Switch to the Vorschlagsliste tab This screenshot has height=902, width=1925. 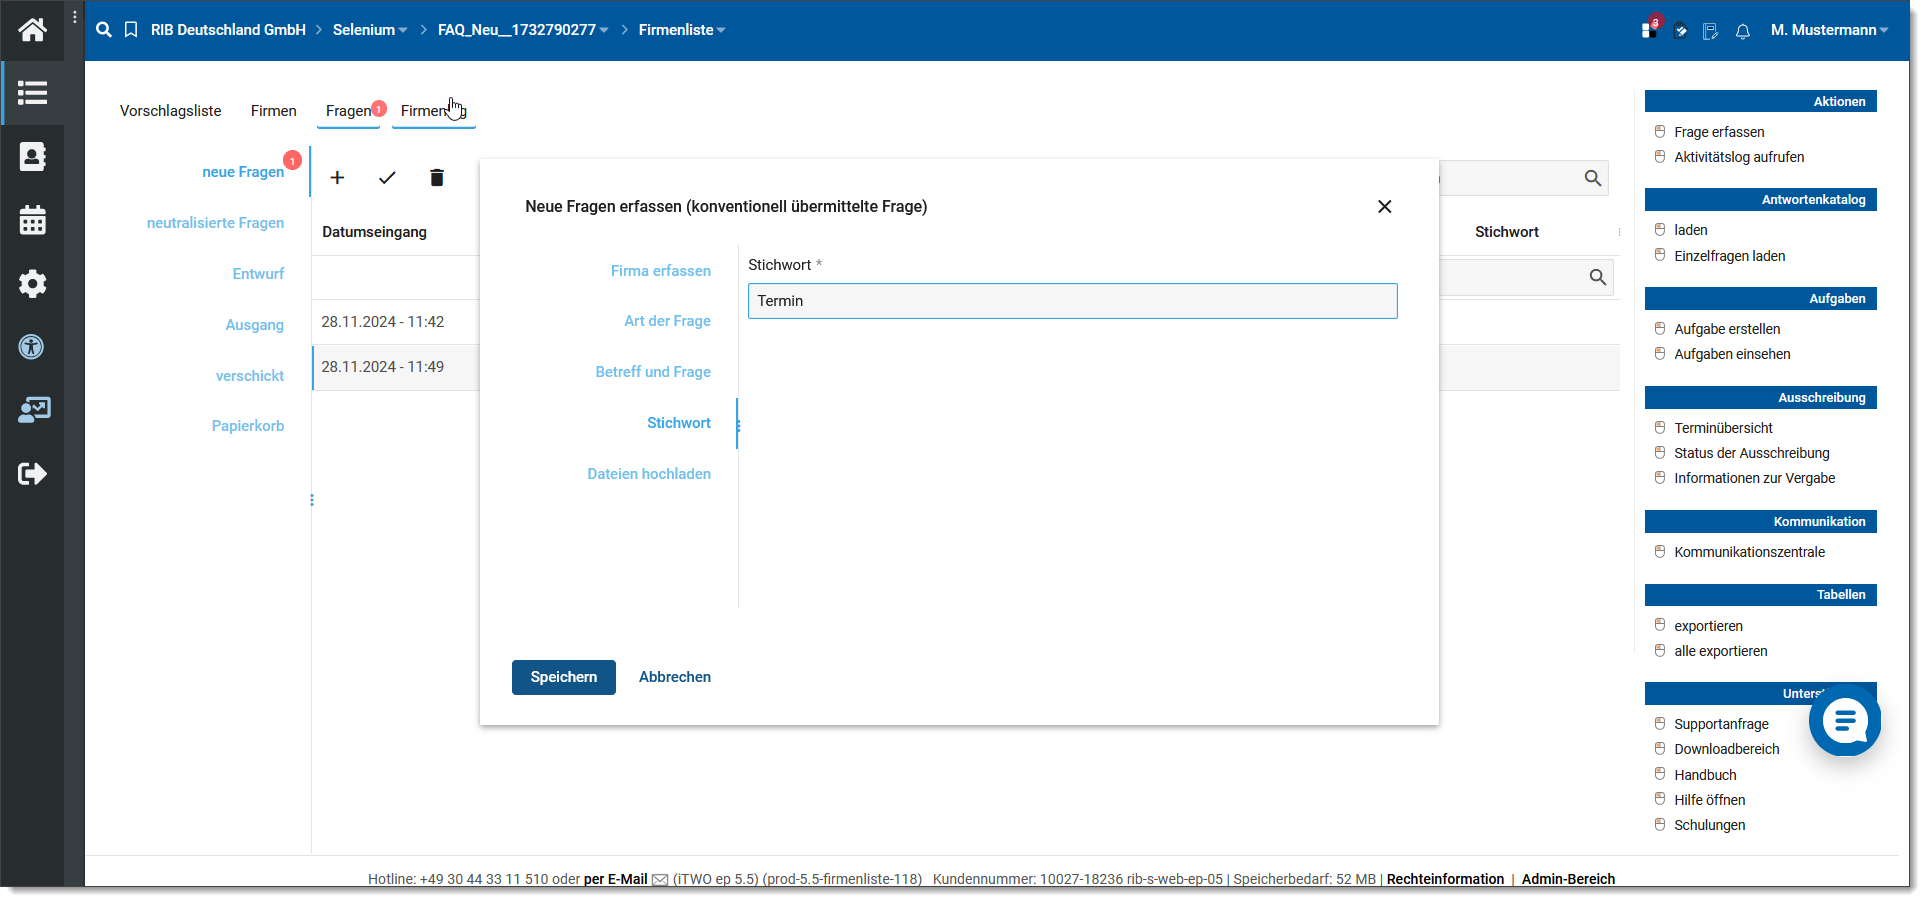coord(170,111)
